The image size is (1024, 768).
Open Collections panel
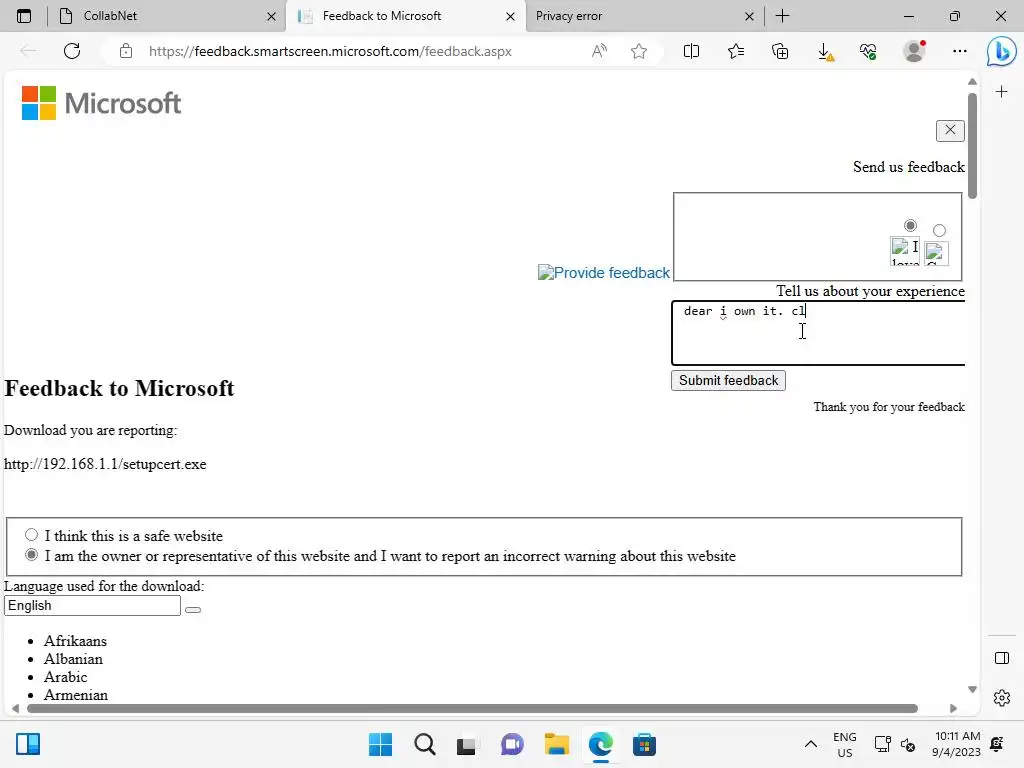780,51
